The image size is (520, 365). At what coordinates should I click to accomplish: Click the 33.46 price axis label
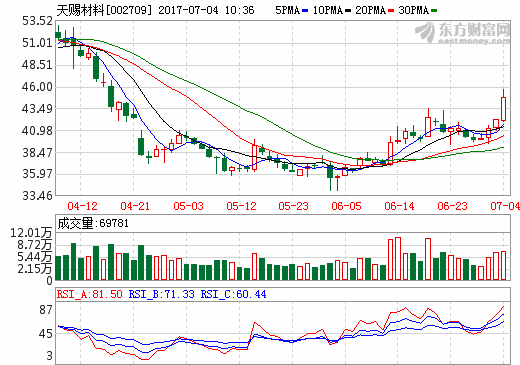(37, 195)
